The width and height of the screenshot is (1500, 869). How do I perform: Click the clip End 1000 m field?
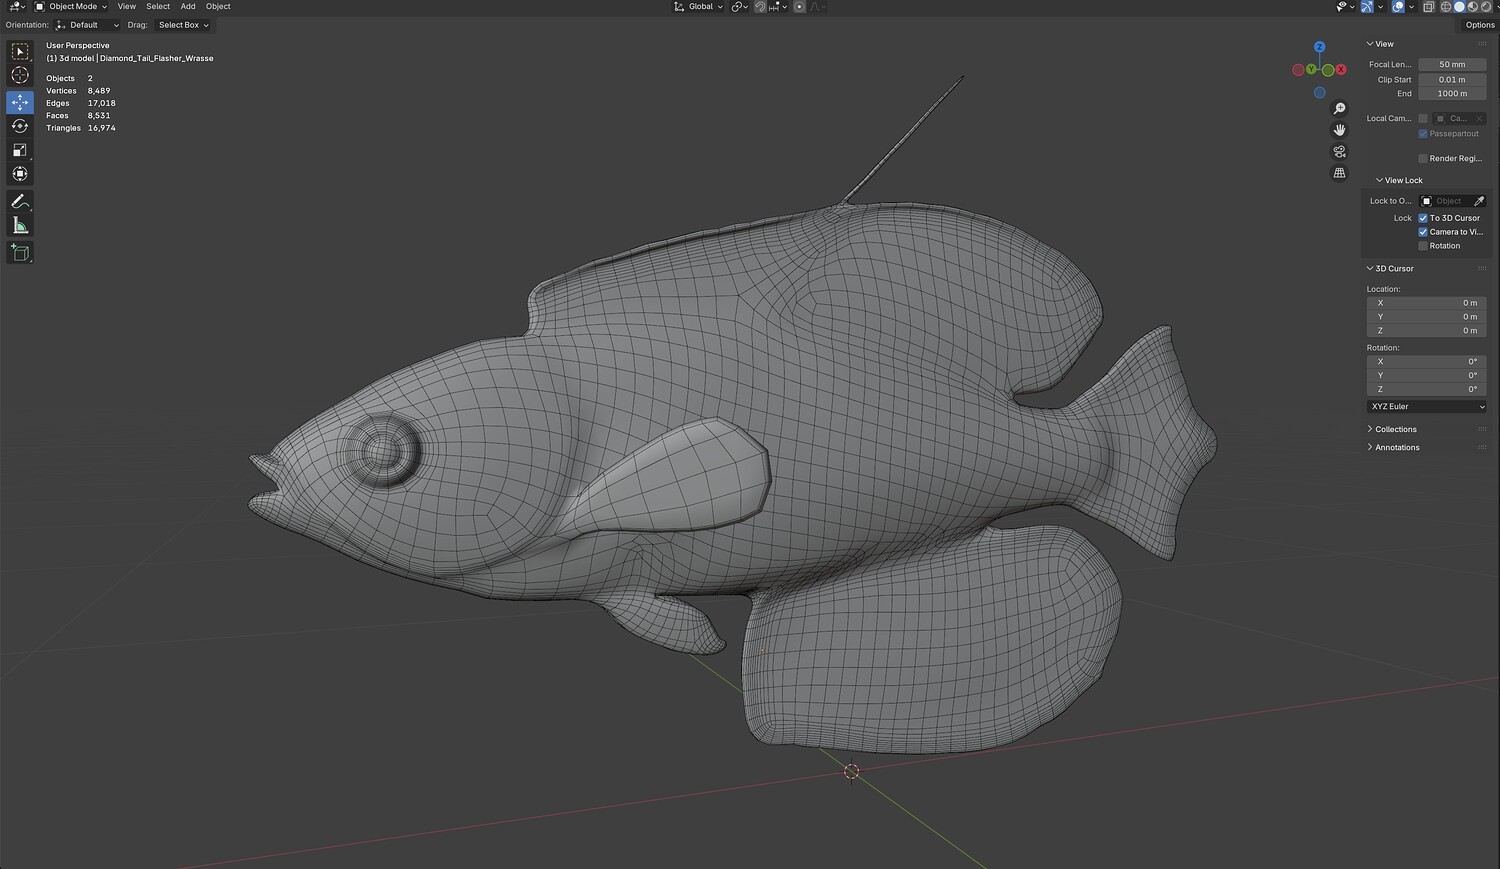click(x=1452, y=94)
